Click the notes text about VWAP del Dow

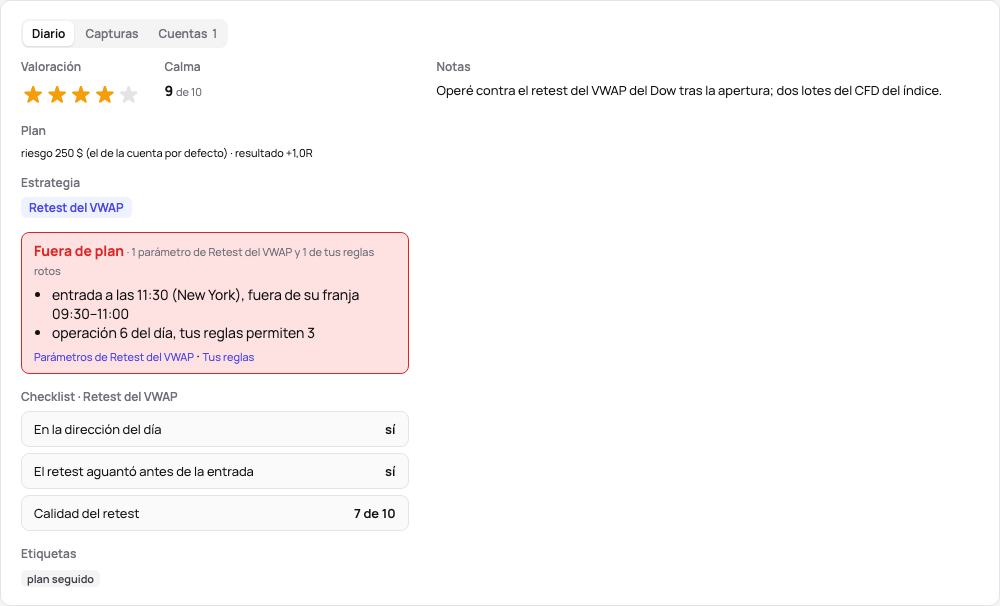coord(689,91)
